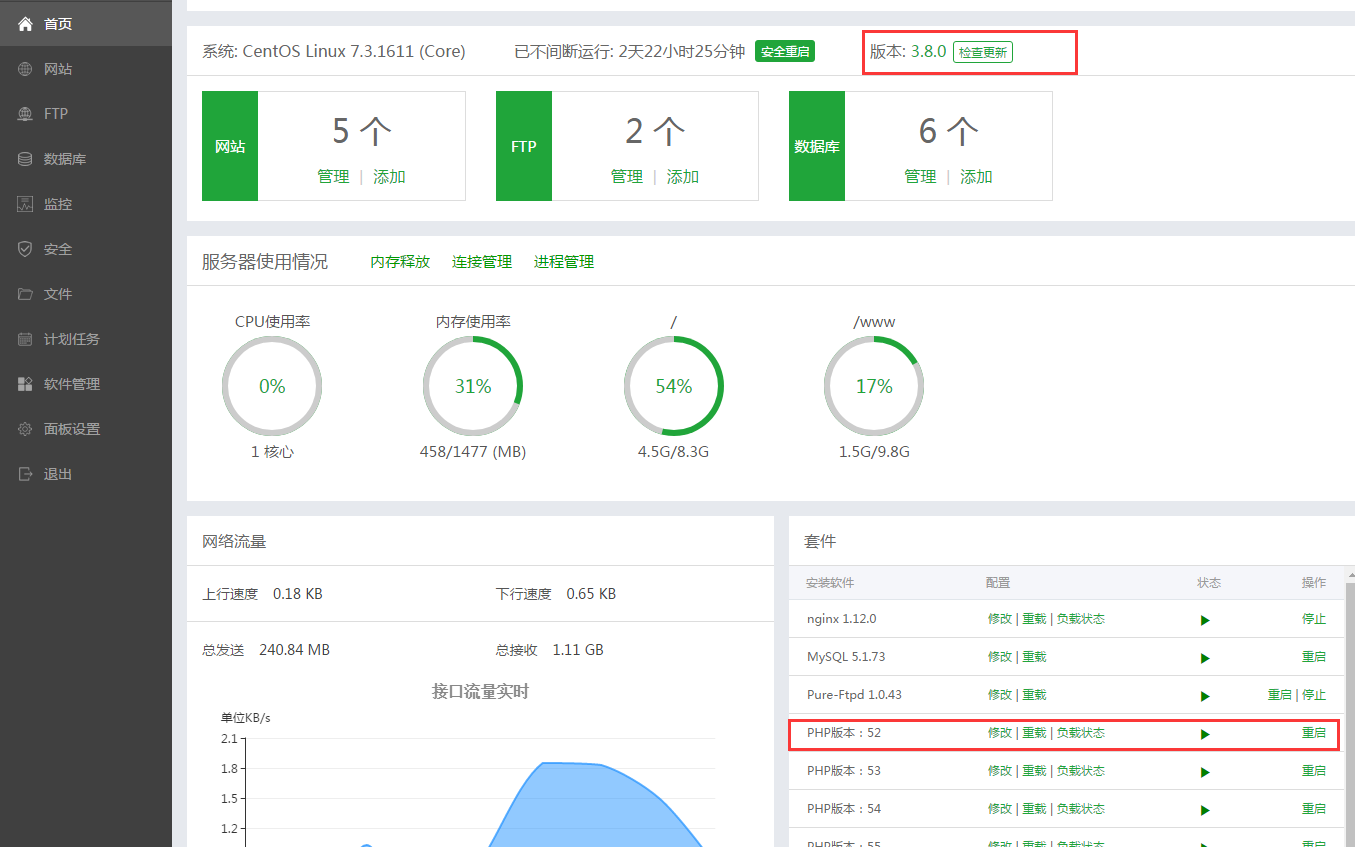Click 重载 for nginx 1.12.0
The width and height of the screenshot is (1355, 847).
(1034, 619)
